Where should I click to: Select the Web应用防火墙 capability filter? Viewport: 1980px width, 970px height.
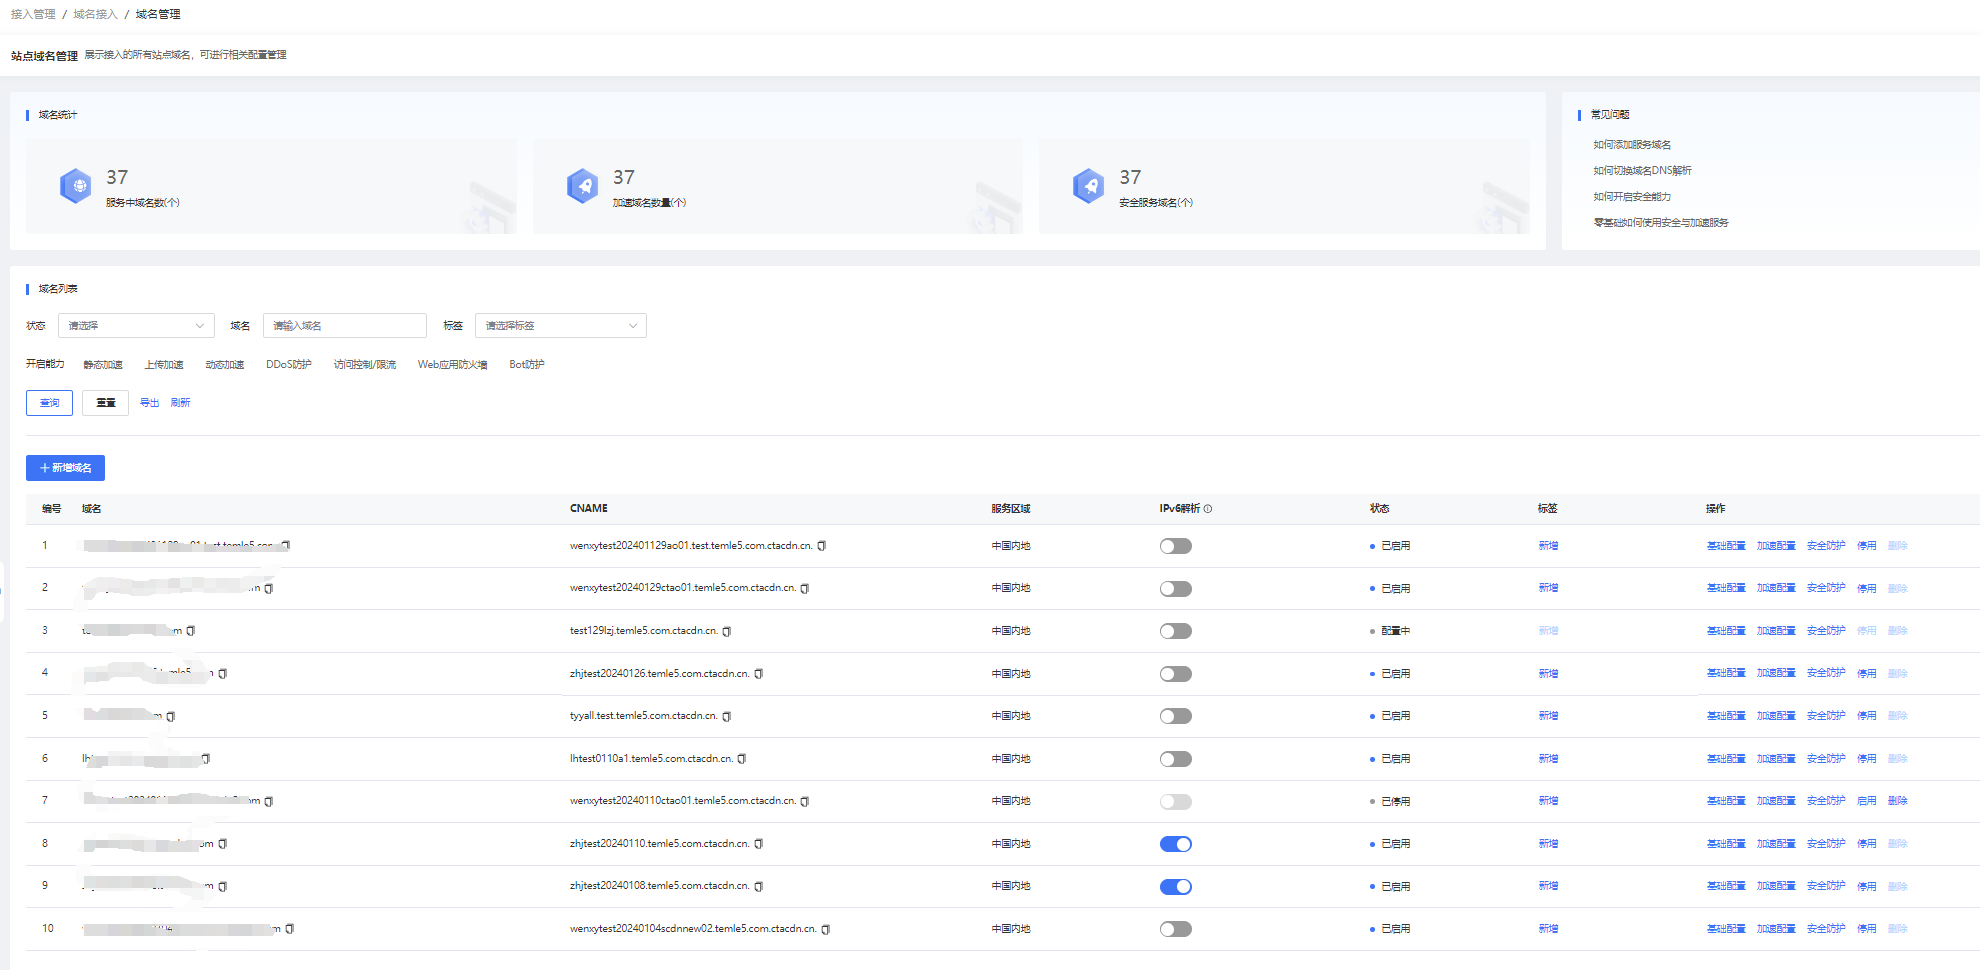452,365
